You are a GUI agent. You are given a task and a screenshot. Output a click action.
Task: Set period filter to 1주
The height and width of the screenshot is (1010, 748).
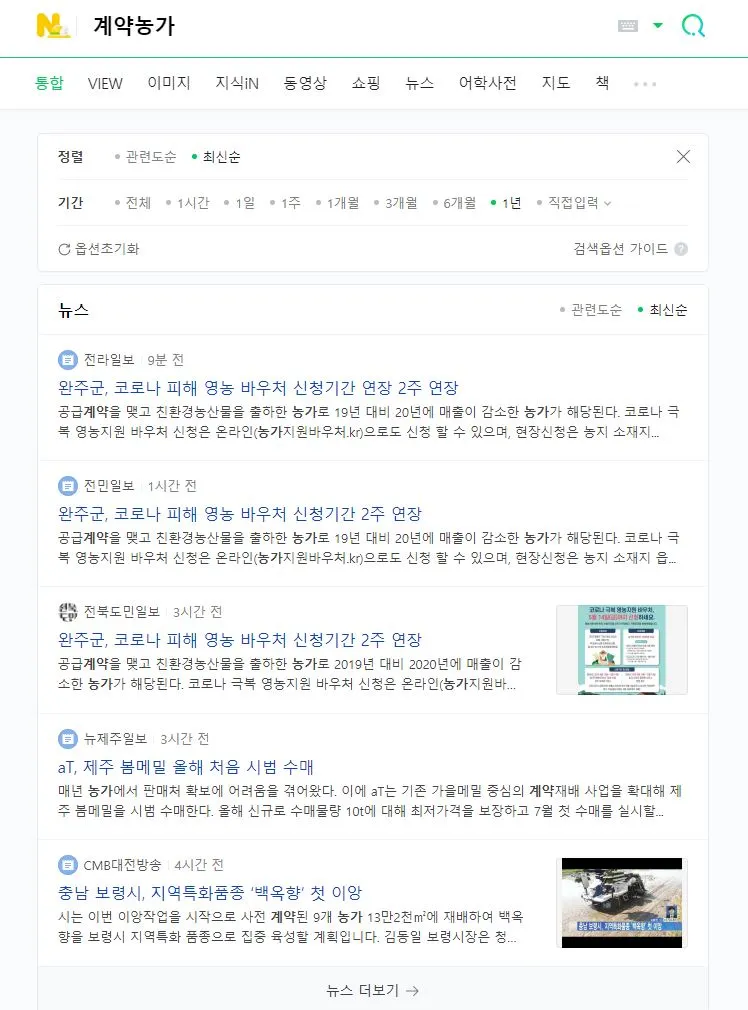[285, 203]
